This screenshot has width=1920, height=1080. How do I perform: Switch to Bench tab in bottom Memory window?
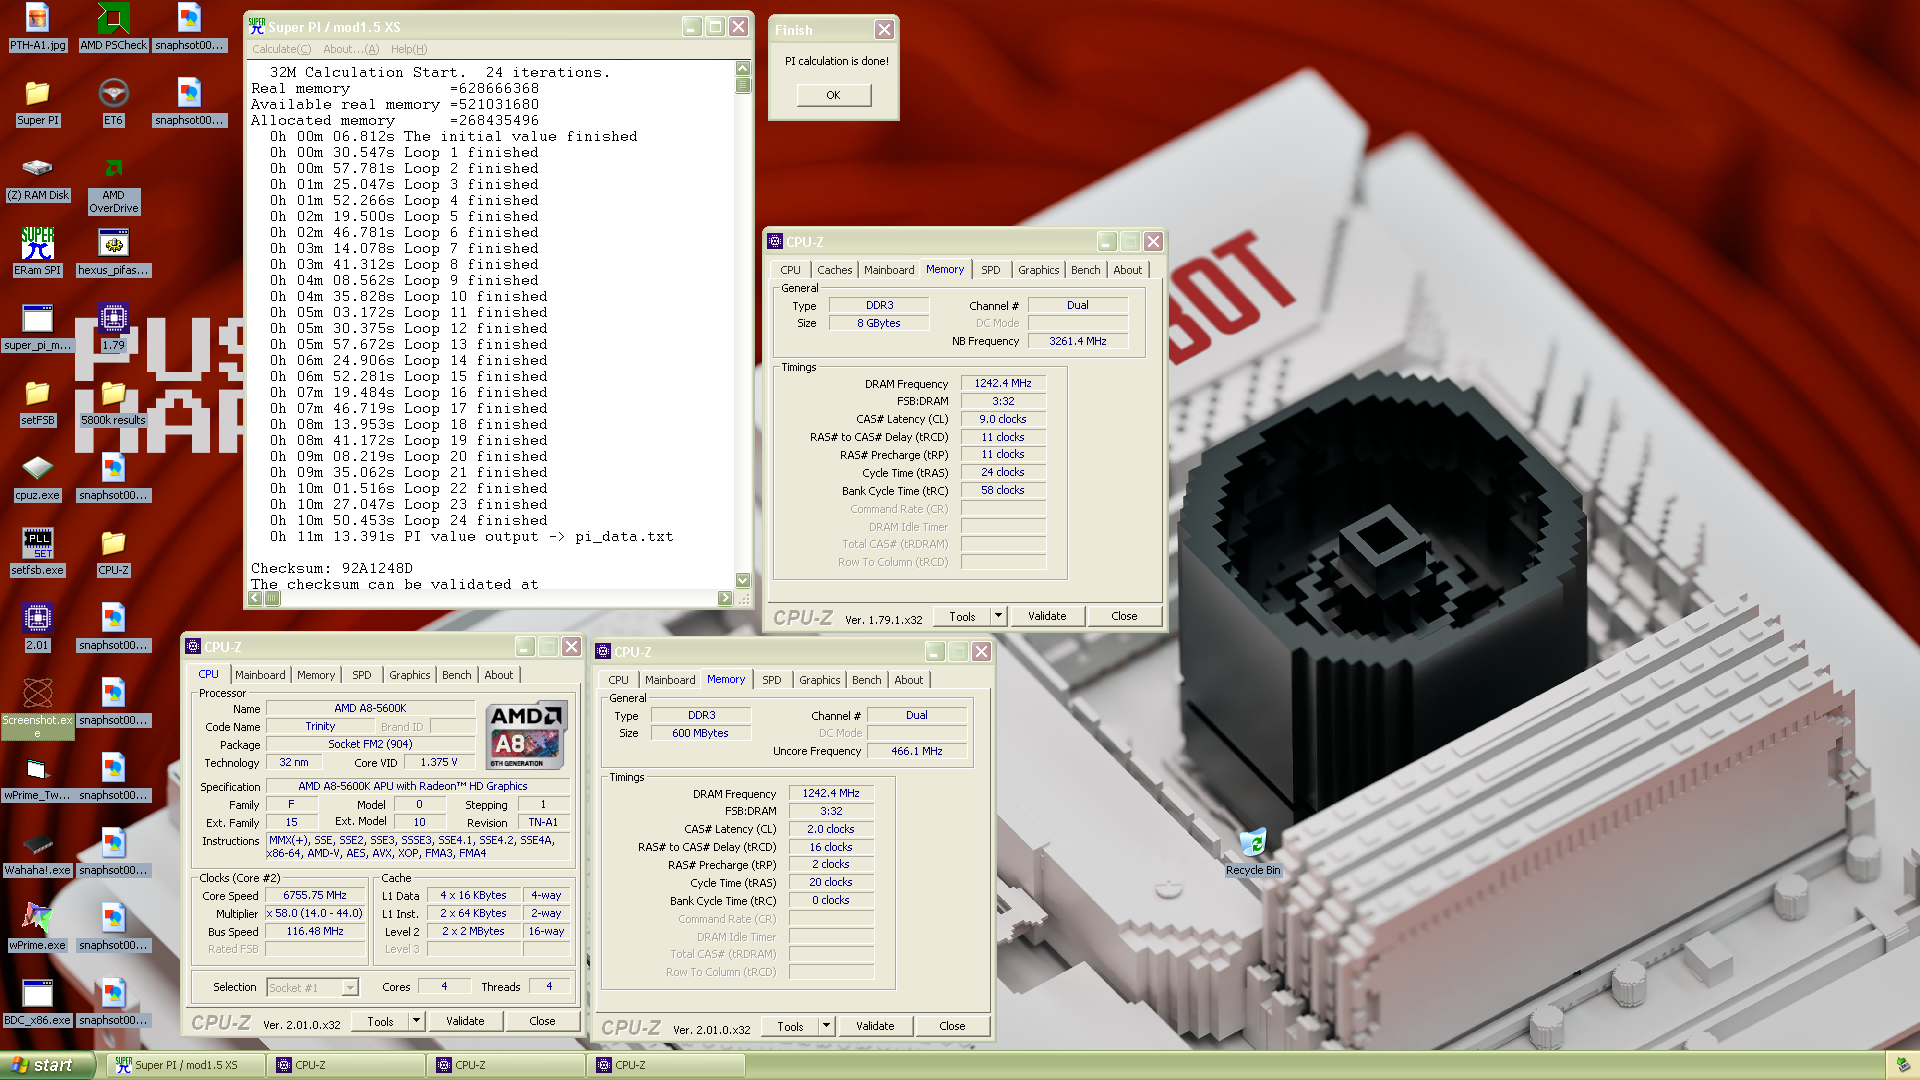(866, 680)
